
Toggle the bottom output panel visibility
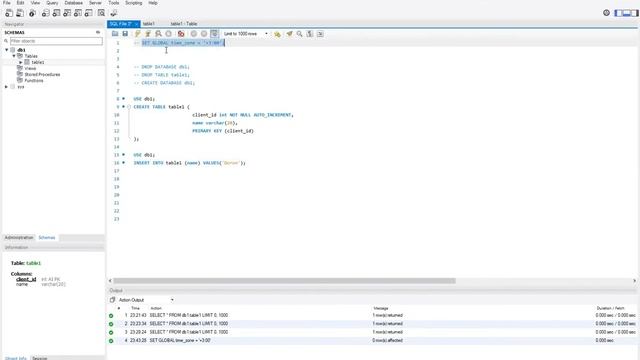point(627,13)
